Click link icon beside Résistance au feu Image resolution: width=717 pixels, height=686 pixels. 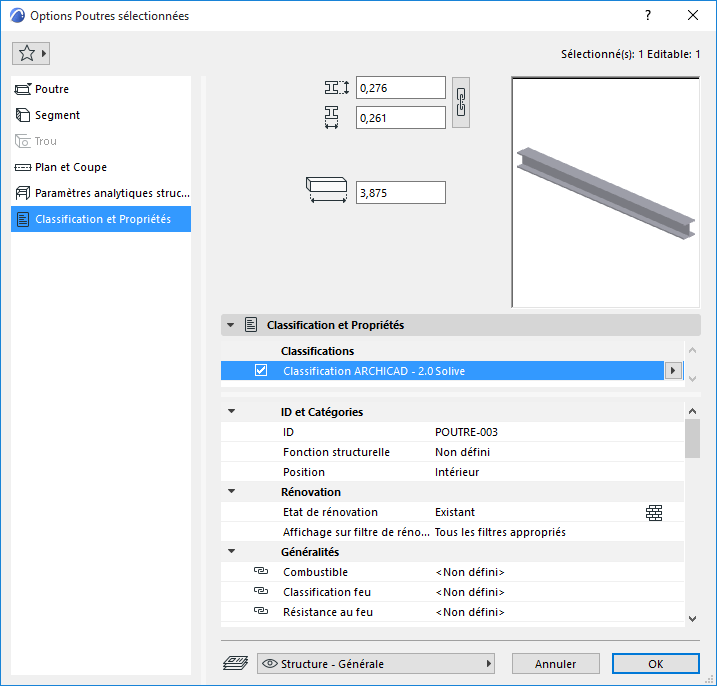click(x=261, y=611)
